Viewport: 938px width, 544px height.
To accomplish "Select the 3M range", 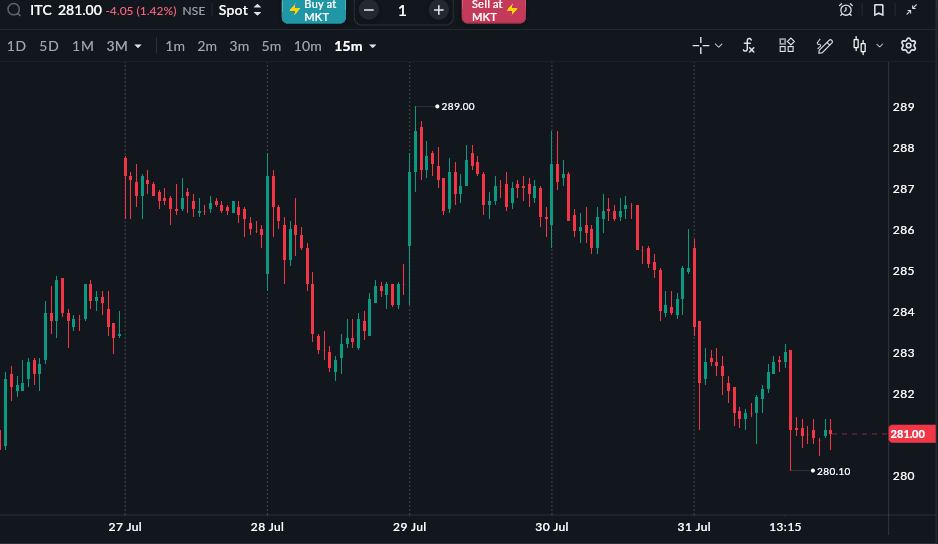I will (117, 46).
